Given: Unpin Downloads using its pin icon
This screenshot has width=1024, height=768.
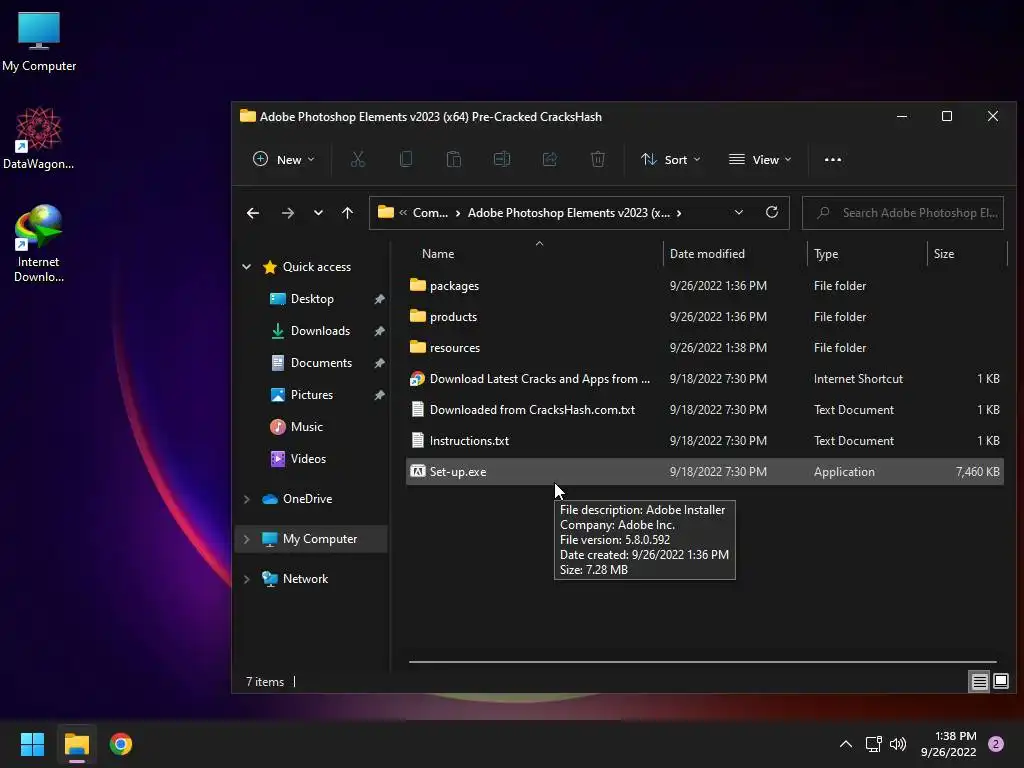Looking at the screenshot, I should click(379, 331).
